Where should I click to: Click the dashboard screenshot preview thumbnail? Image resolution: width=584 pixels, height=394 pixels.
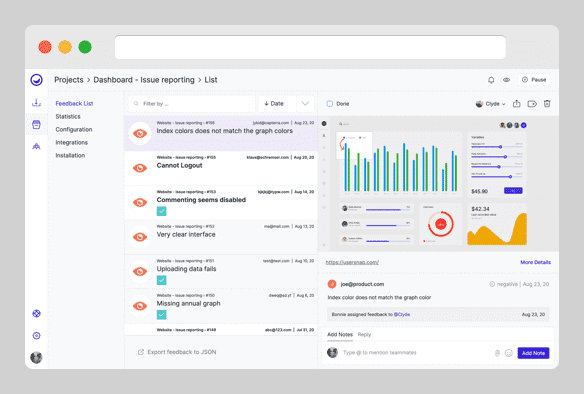tap(439, 184)
